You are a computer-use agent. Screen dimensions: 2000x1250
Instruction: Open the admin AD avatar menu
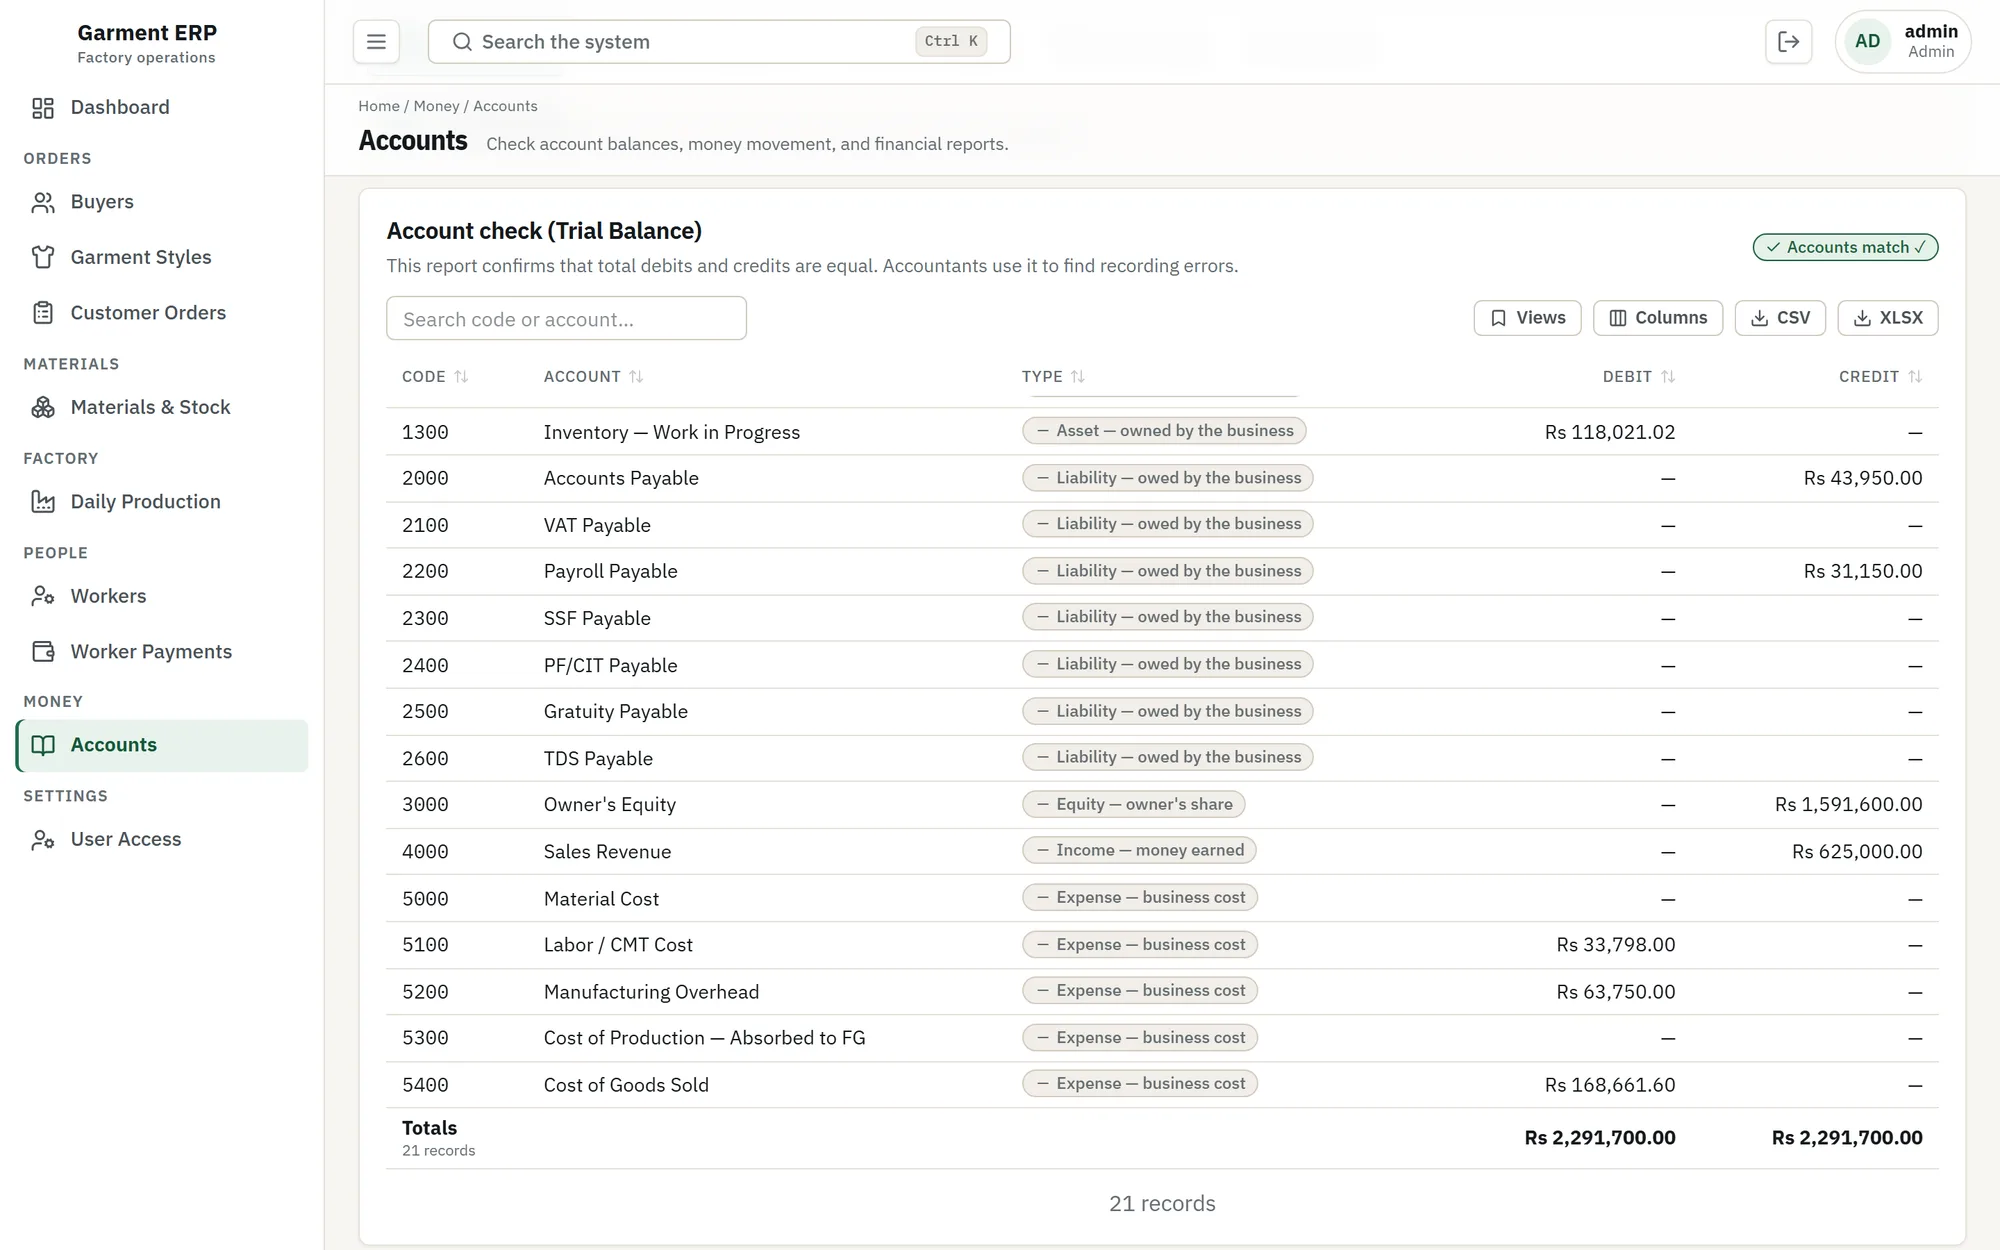(1903, 42)
